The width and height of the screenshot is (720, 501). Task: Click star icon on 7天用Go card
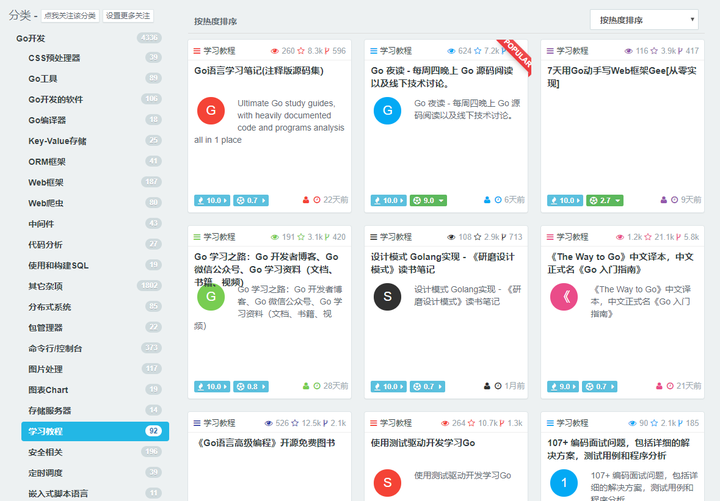click(654, 51)
